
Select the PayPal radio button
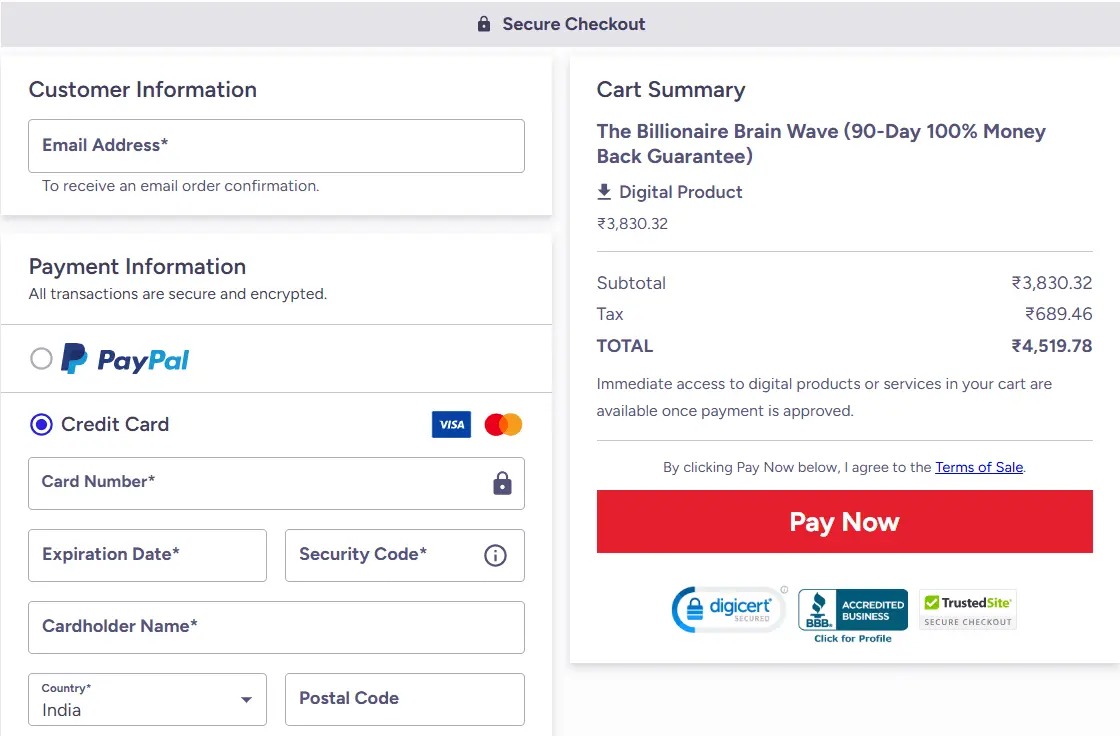pyautogui.click(x=41, y=358)
